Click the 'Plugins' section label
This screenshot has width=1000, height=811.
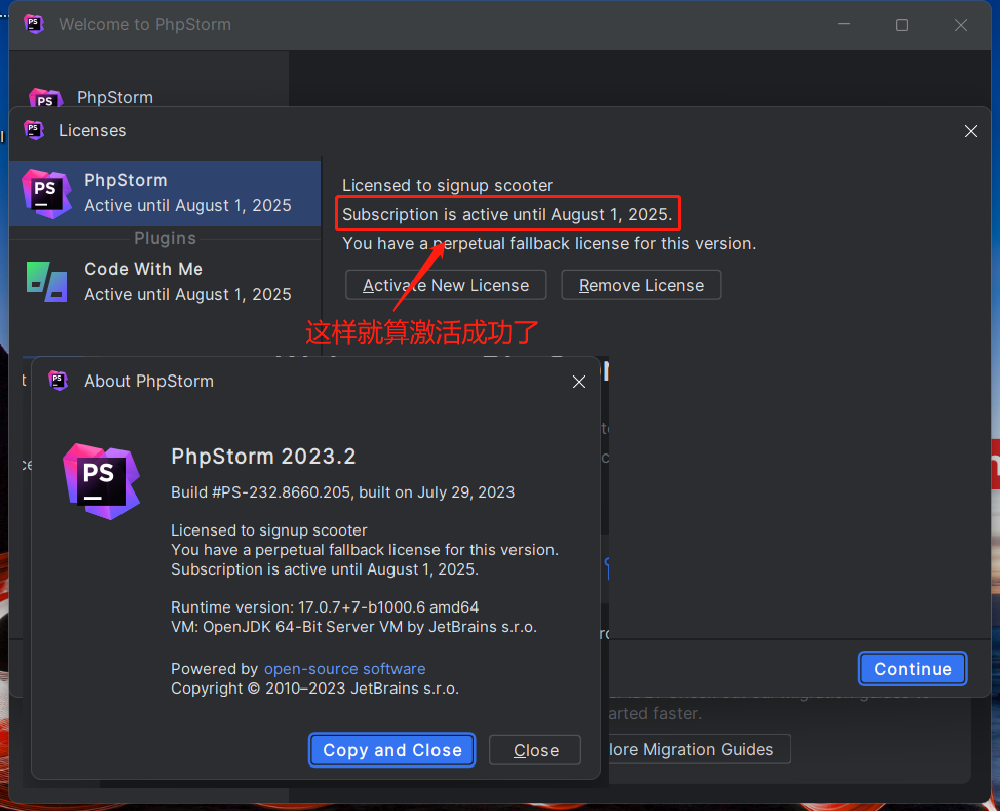pyautogui.click(x=165, y=238)
